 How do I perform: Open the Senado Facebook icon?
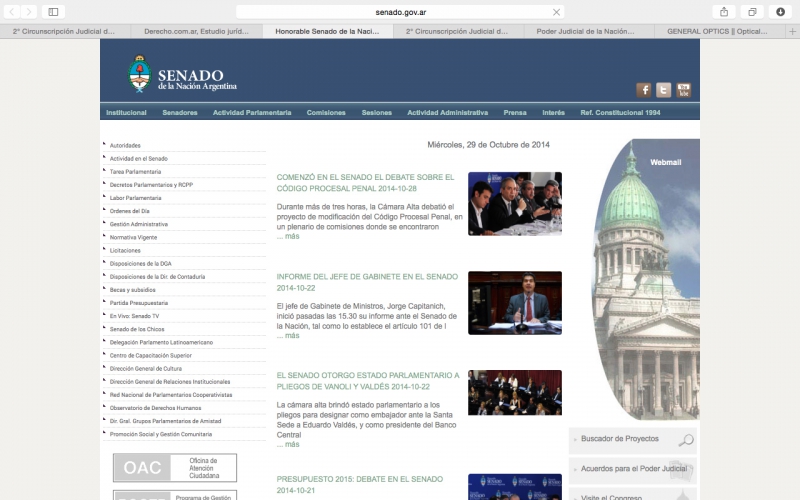coord(643,90)
